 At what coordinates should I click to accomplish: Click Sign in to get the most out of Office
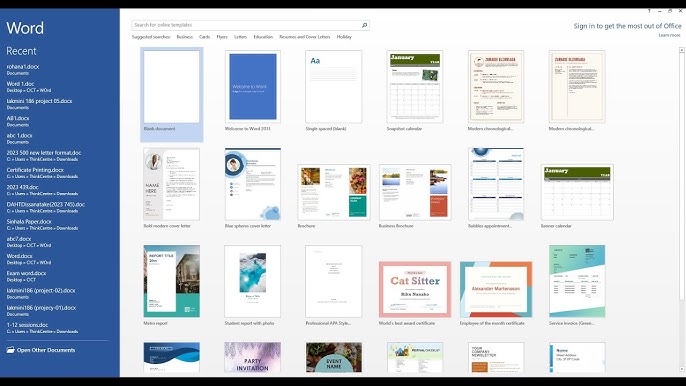pos(627,26)
